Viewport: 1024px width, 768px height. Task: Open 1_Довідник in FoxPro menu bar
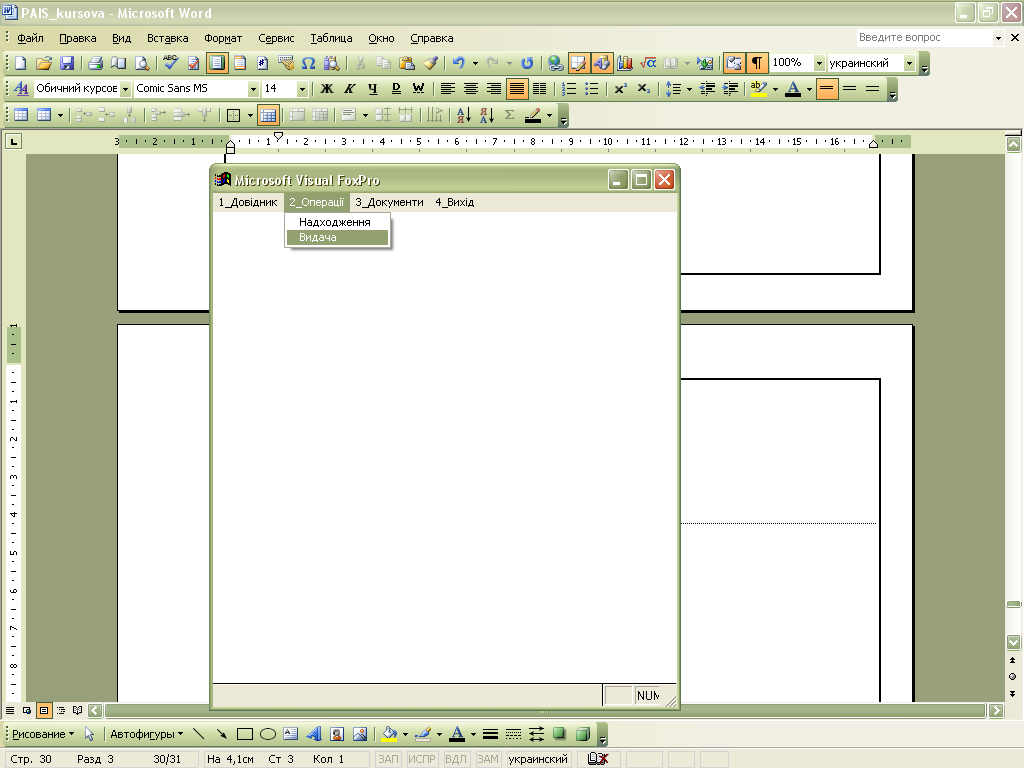(x=248, y=202)
